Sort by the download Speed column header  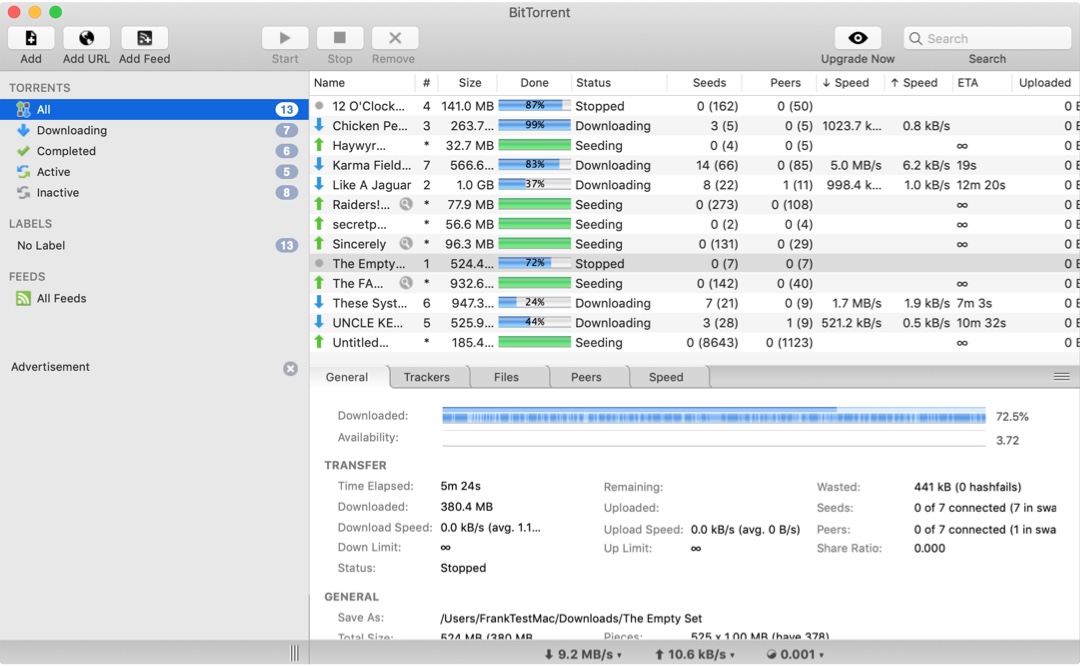(850, 83)
